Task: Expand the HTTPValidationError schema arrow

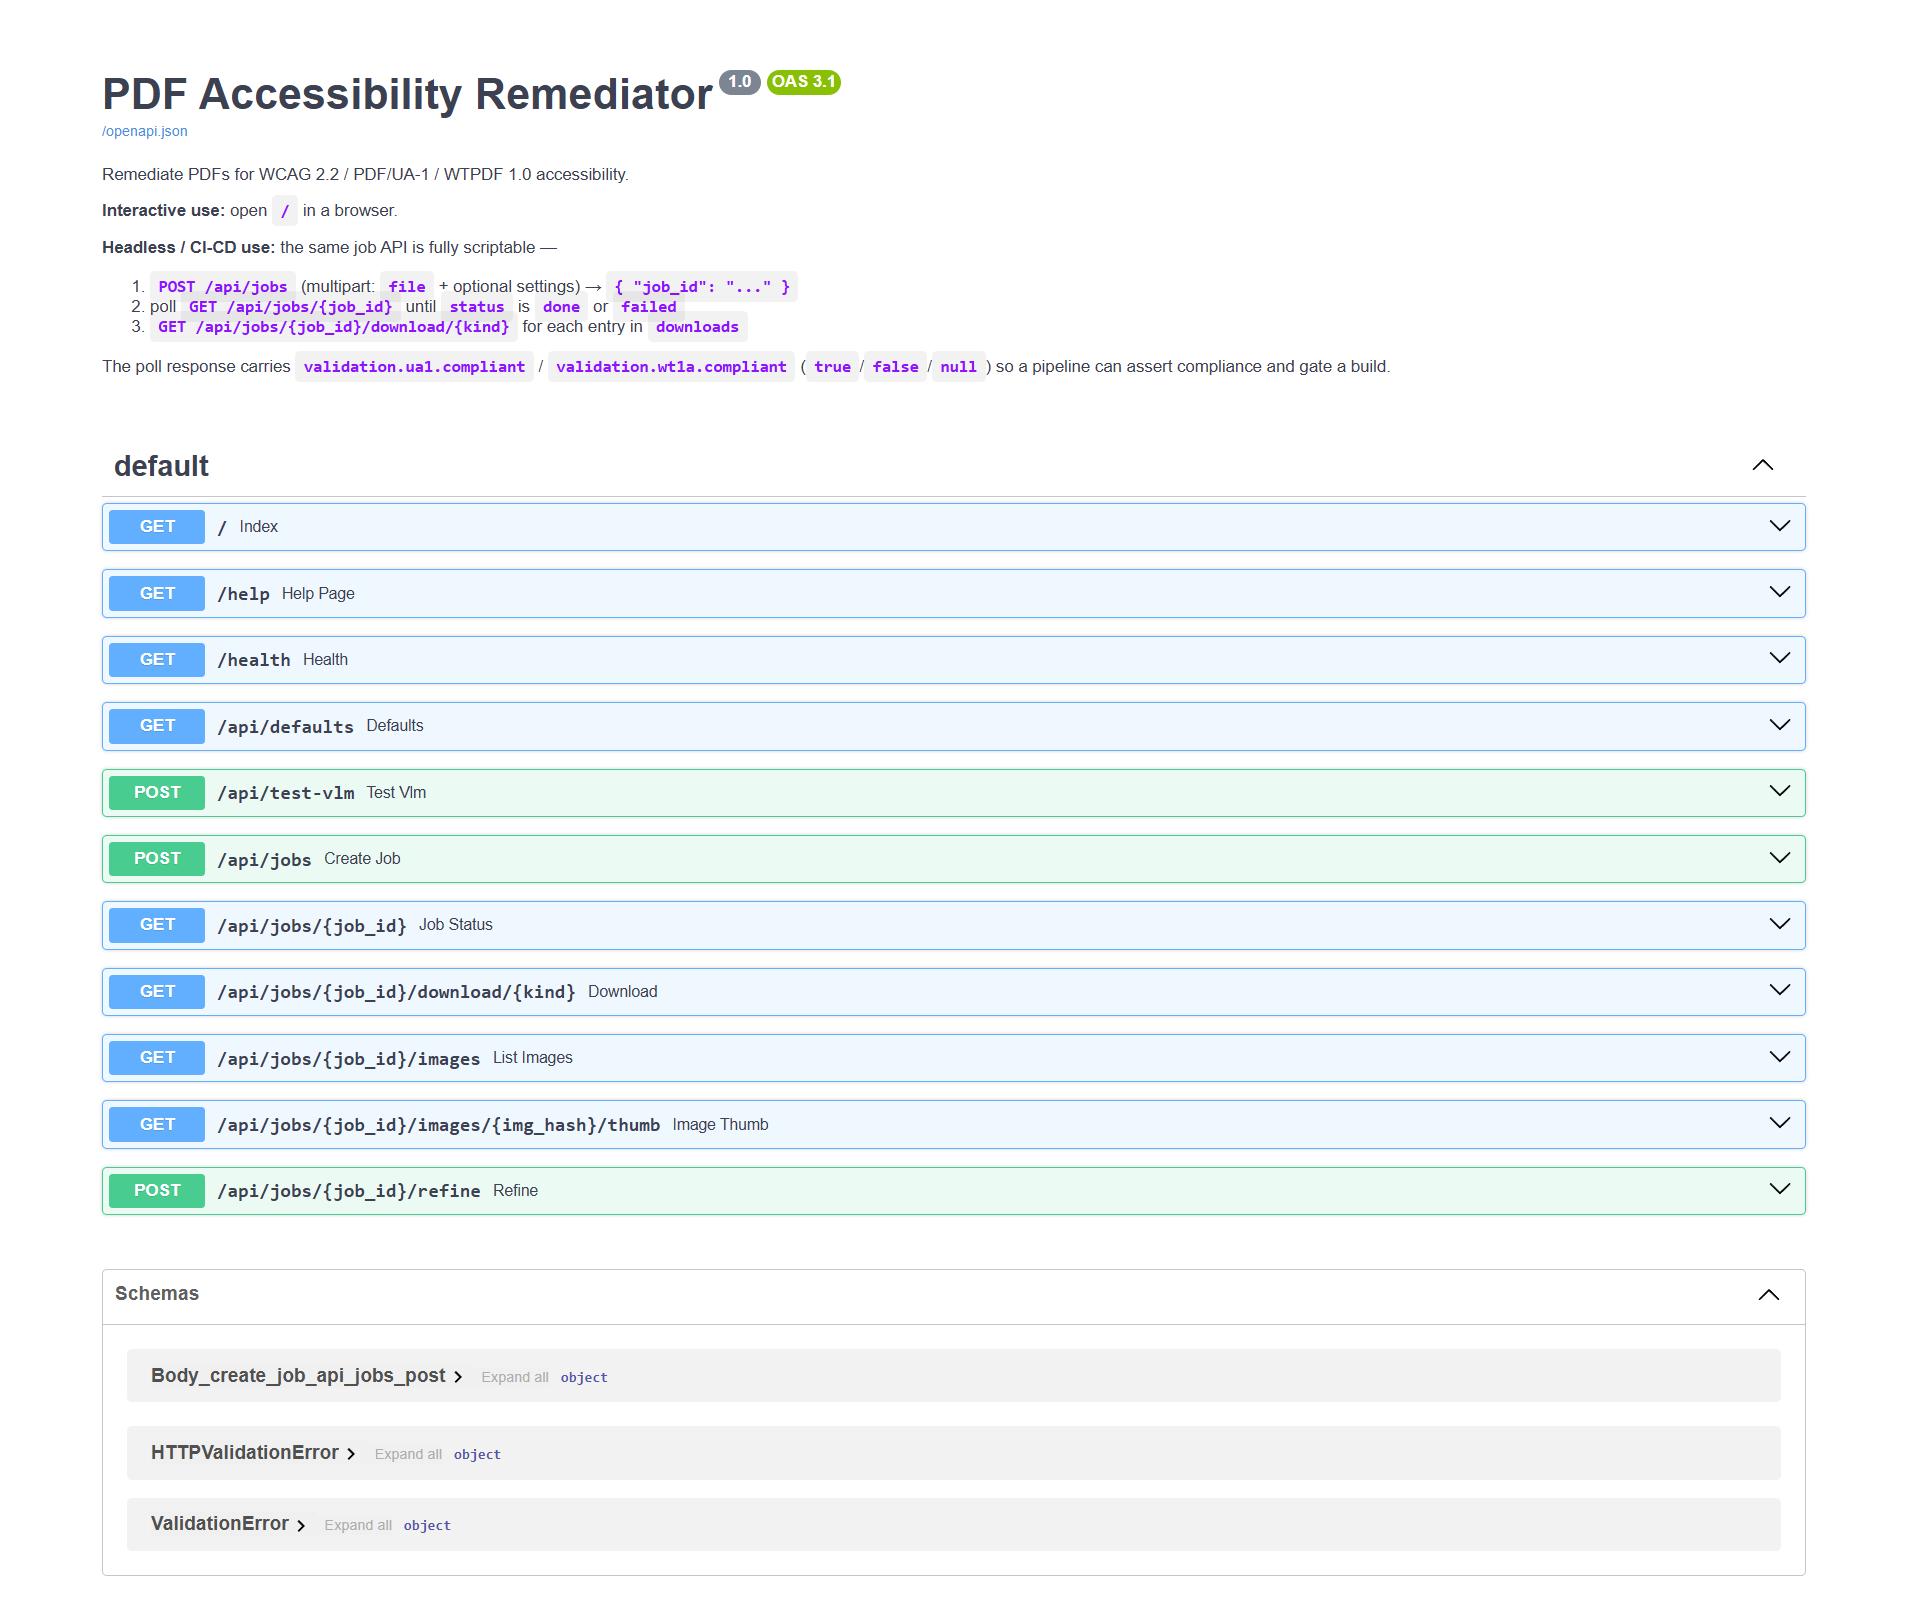Action: pyautogui.click(x=351, y=1454)
